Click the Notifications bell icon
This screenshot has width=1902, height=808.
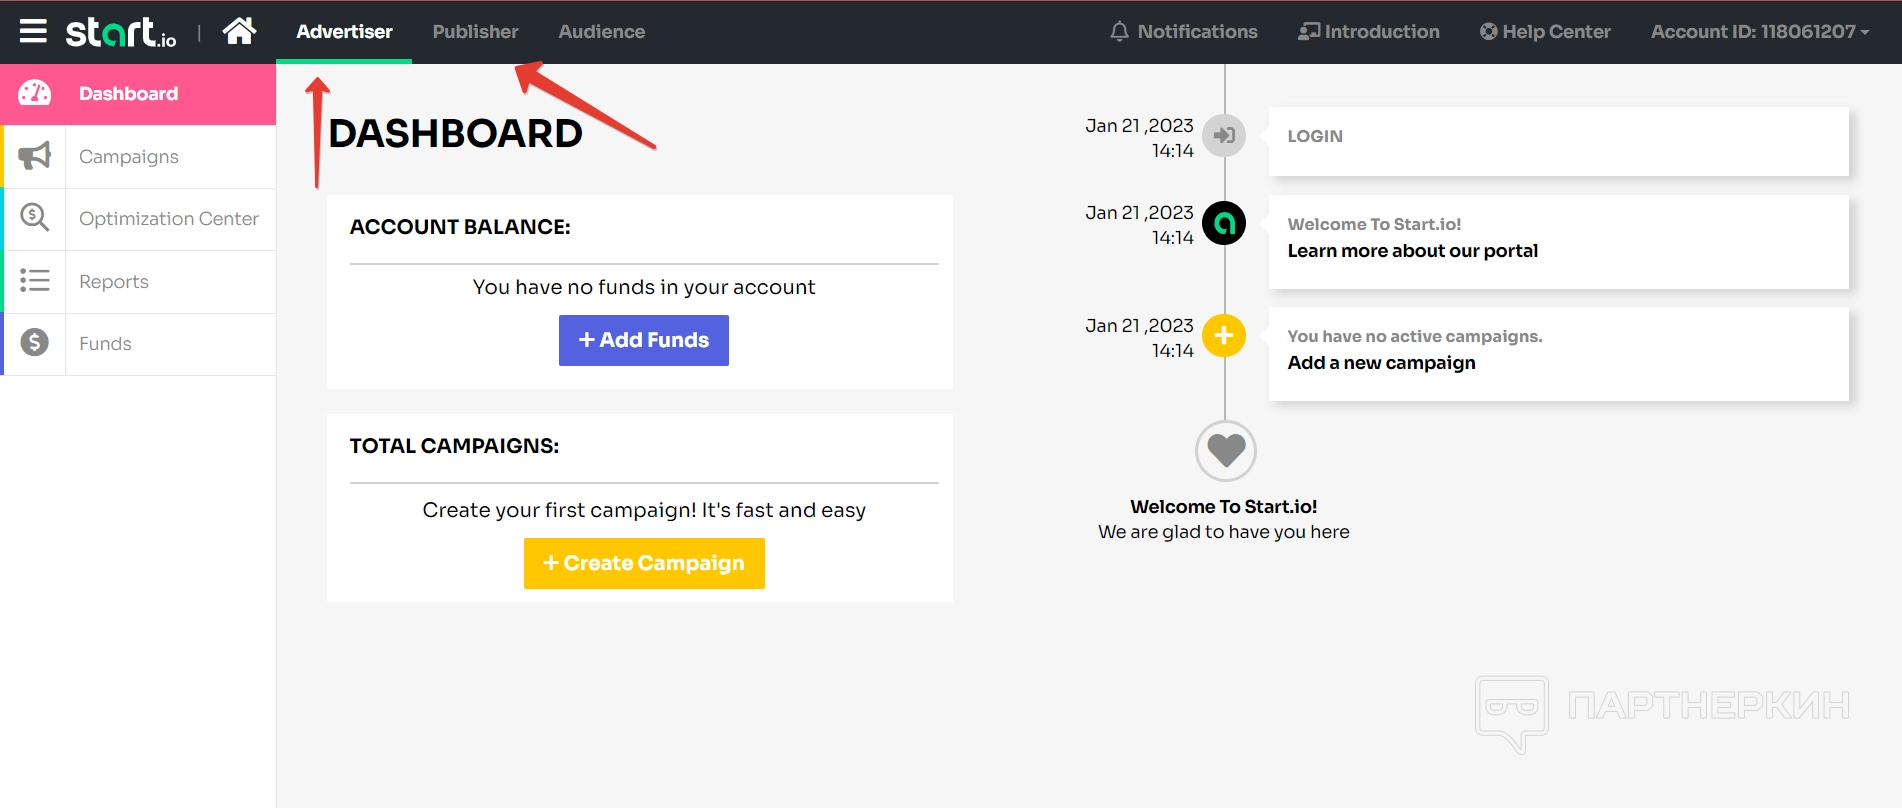(1119, 32)
